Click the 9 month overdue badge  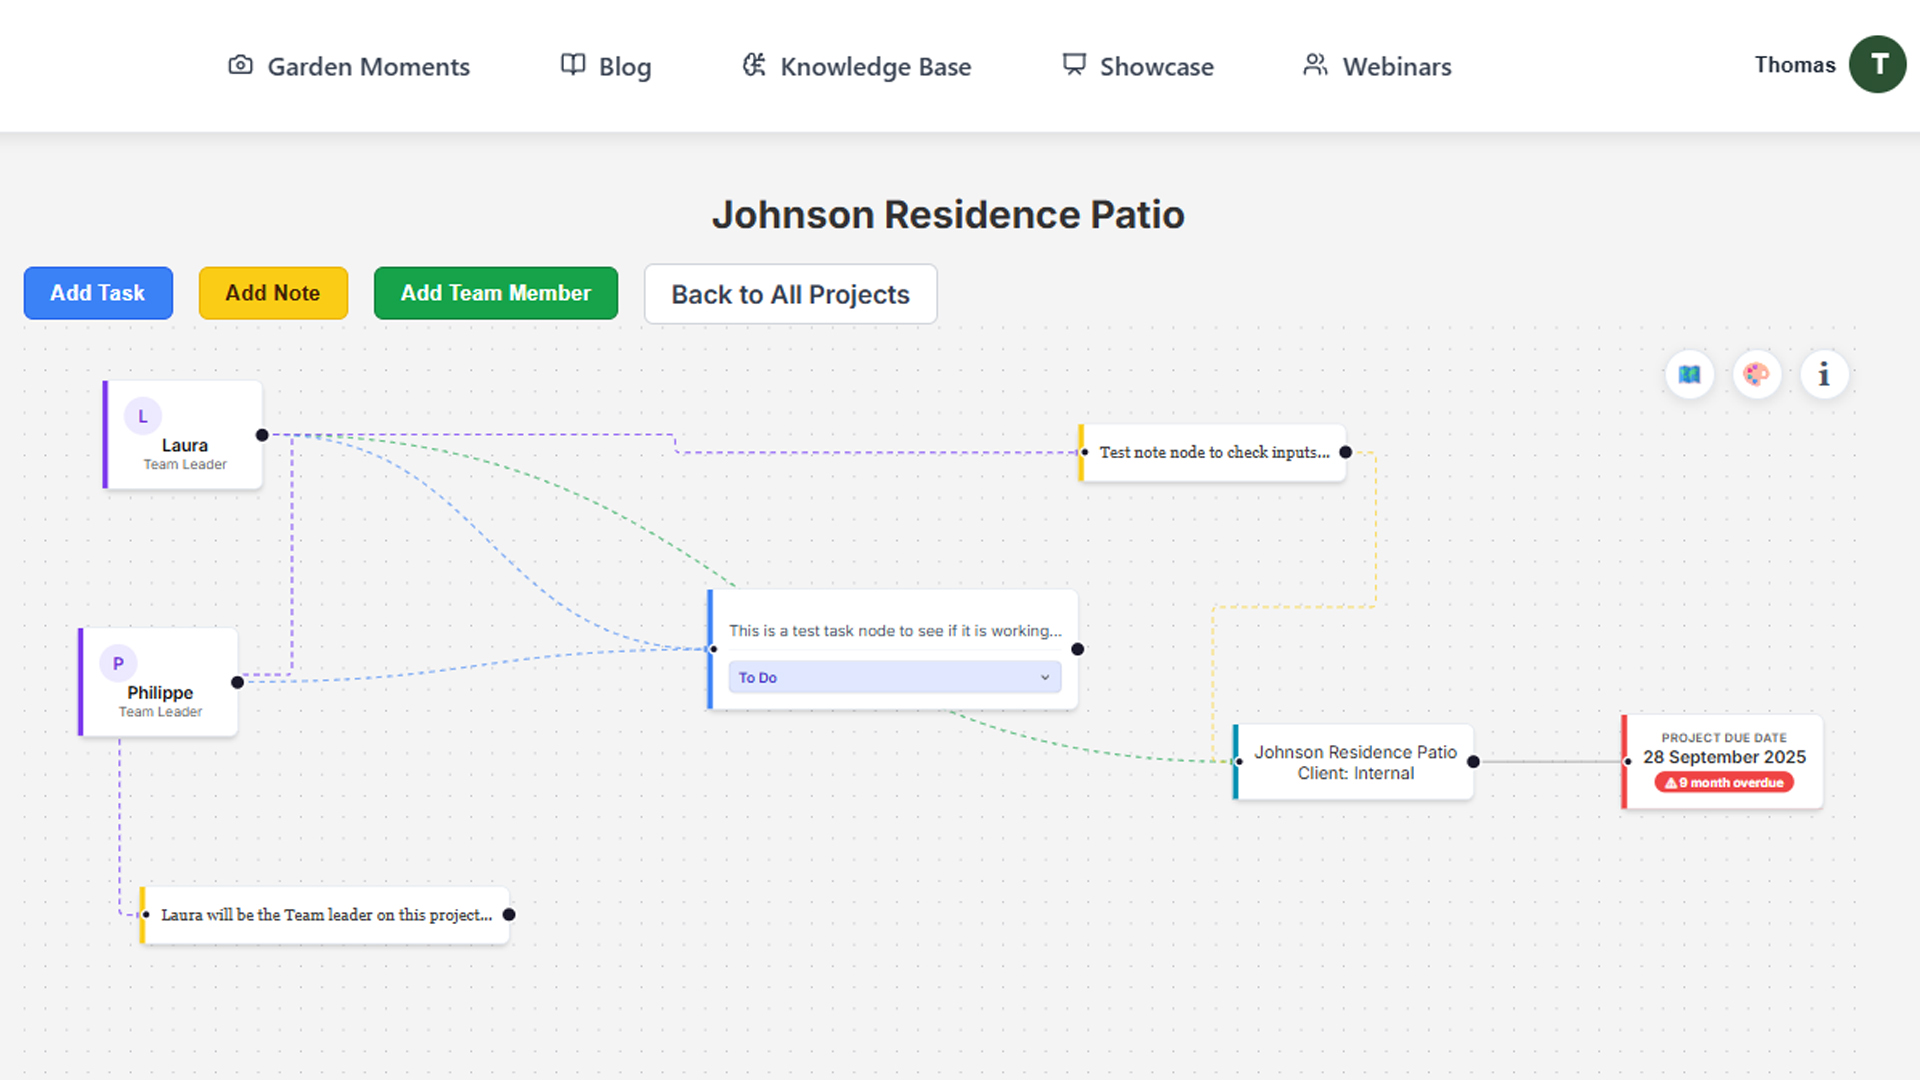point(1724,783)
